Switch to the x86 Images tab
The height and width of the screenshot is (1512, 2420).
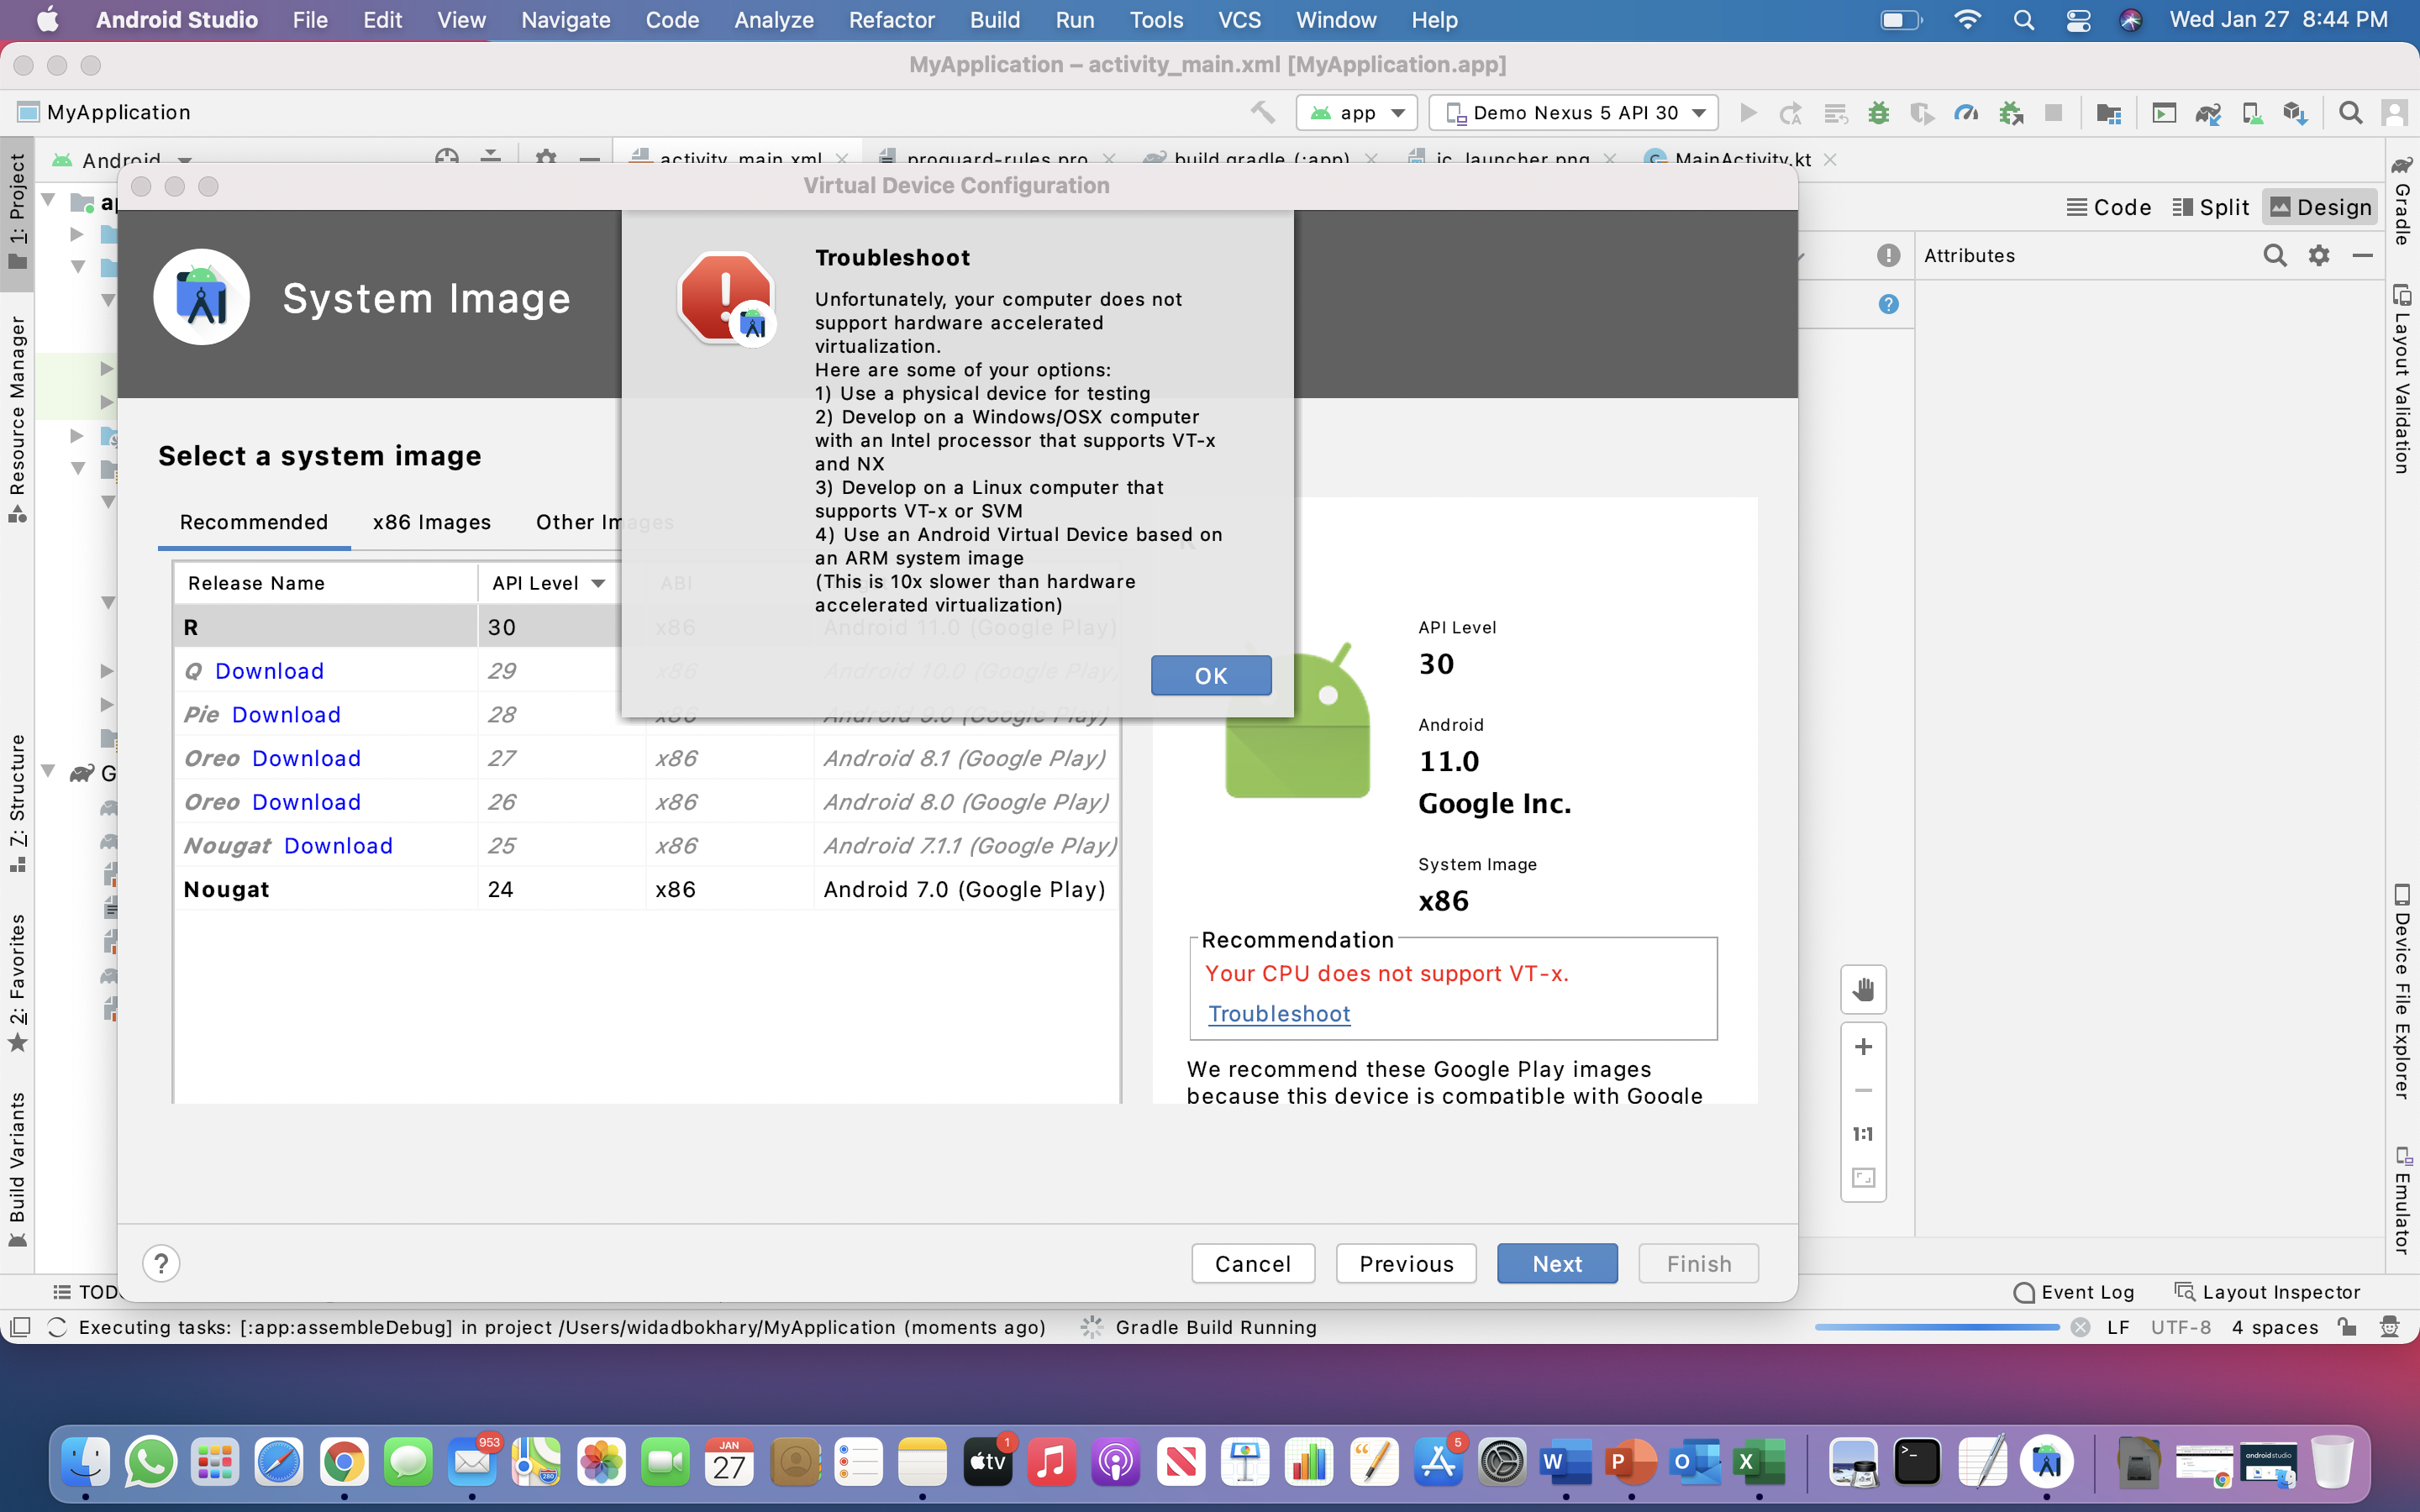point(431,522)
